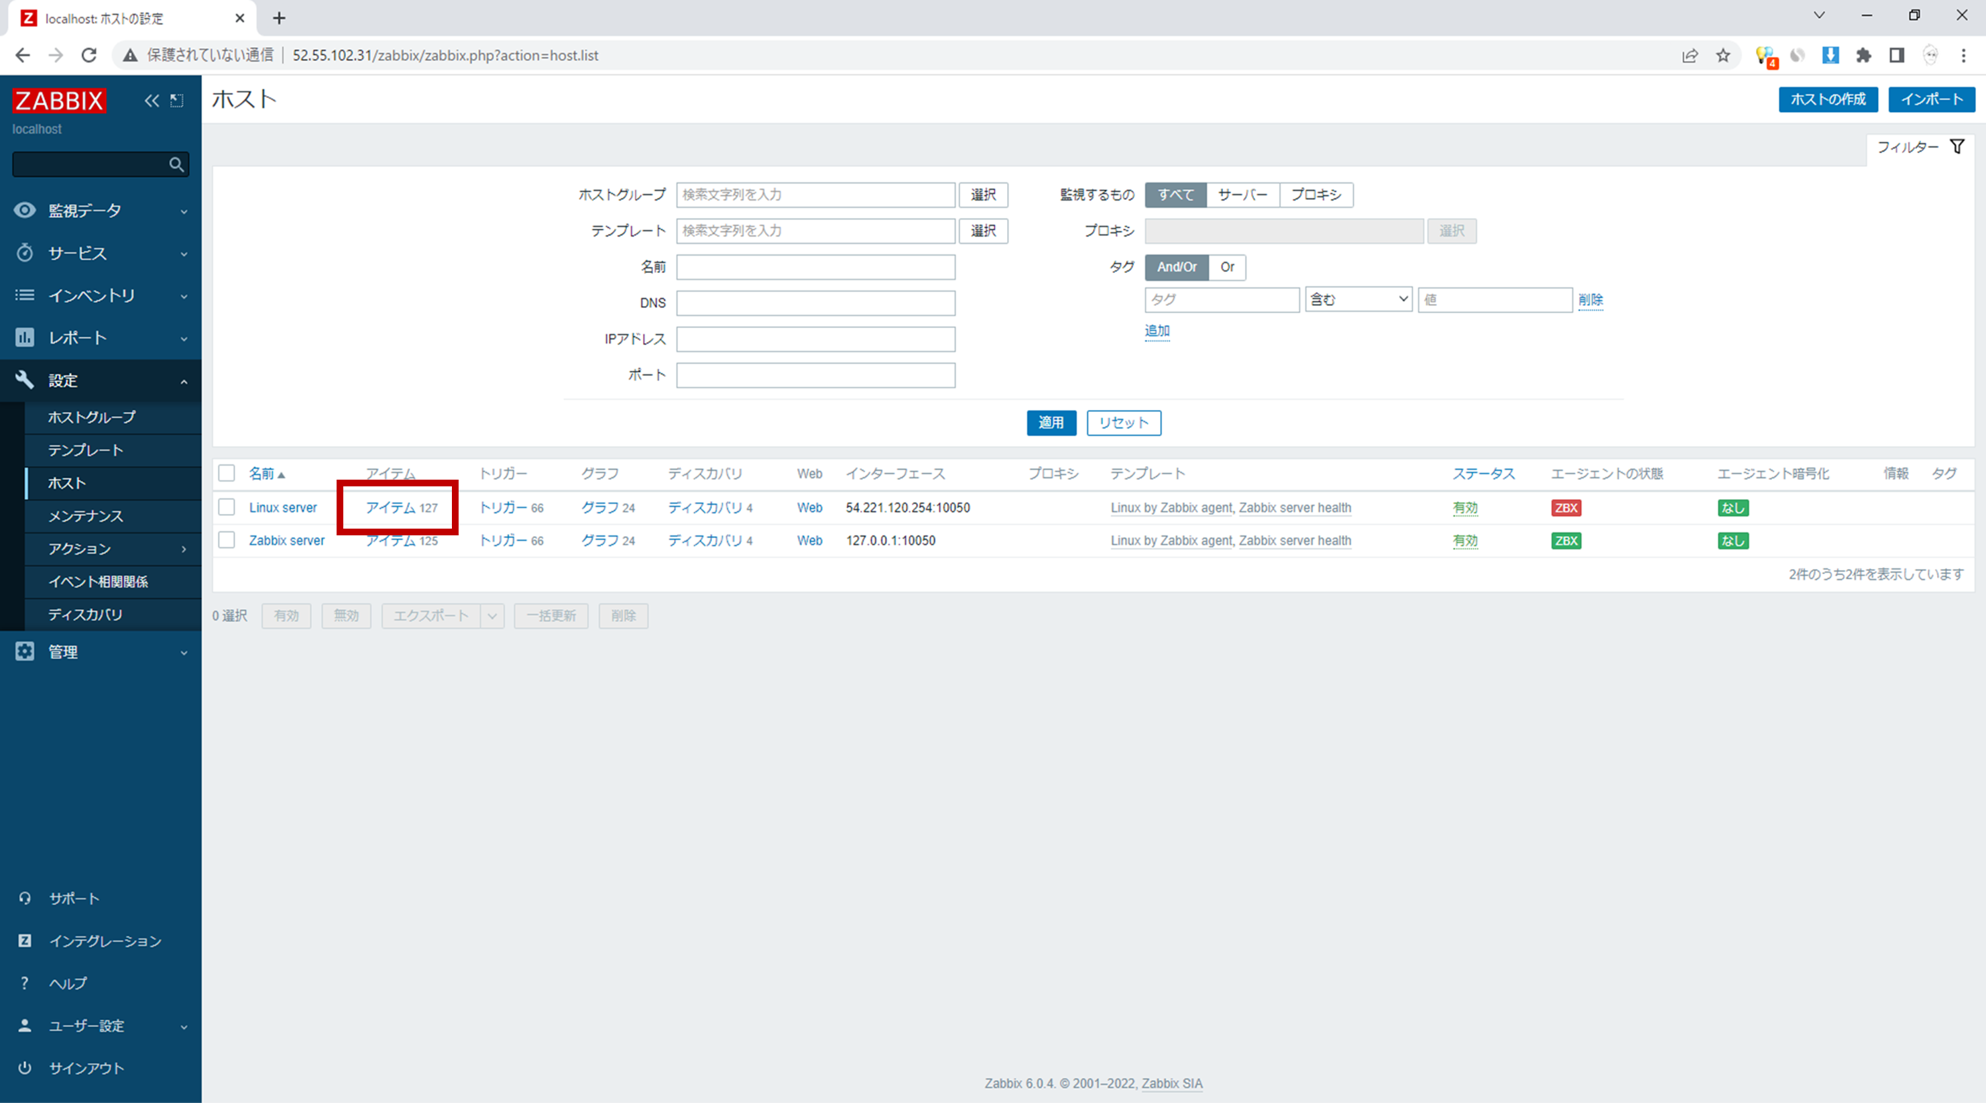The image size is (1986, 1103).
Task: Click the IPアドレス input field
Action: coord(815,339)
